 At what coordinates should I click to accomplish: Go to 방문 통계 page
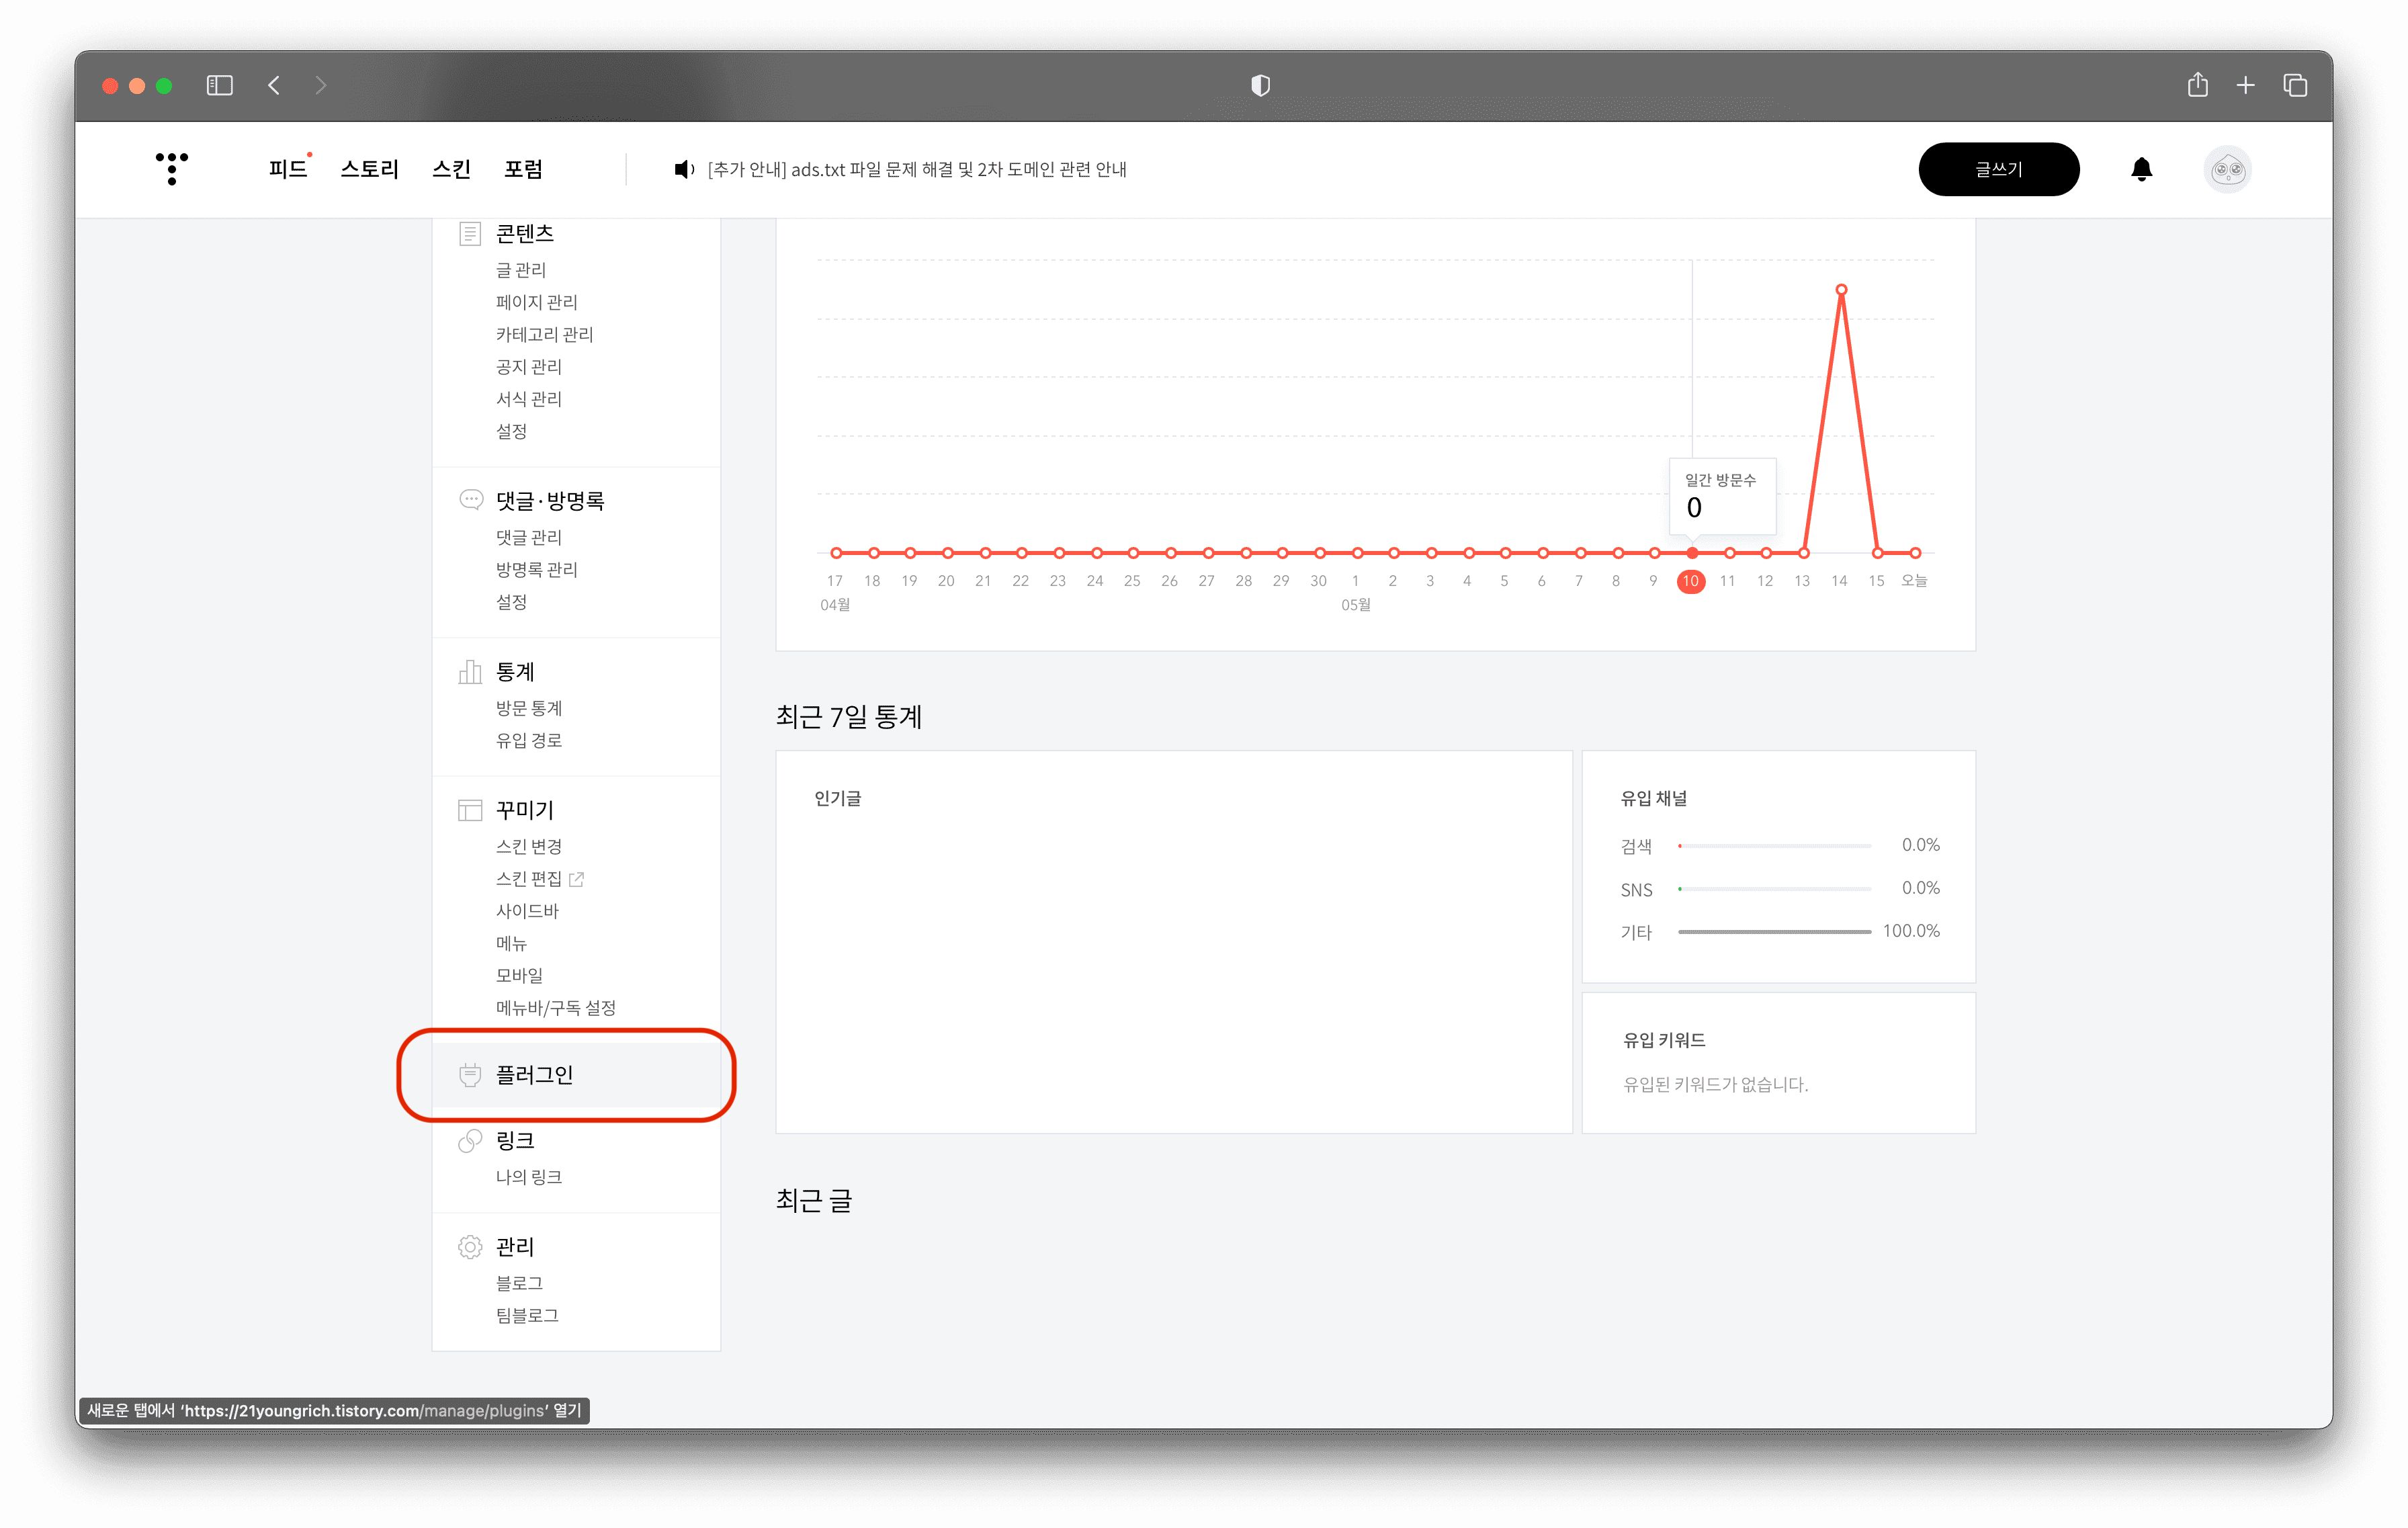point(528,708)
